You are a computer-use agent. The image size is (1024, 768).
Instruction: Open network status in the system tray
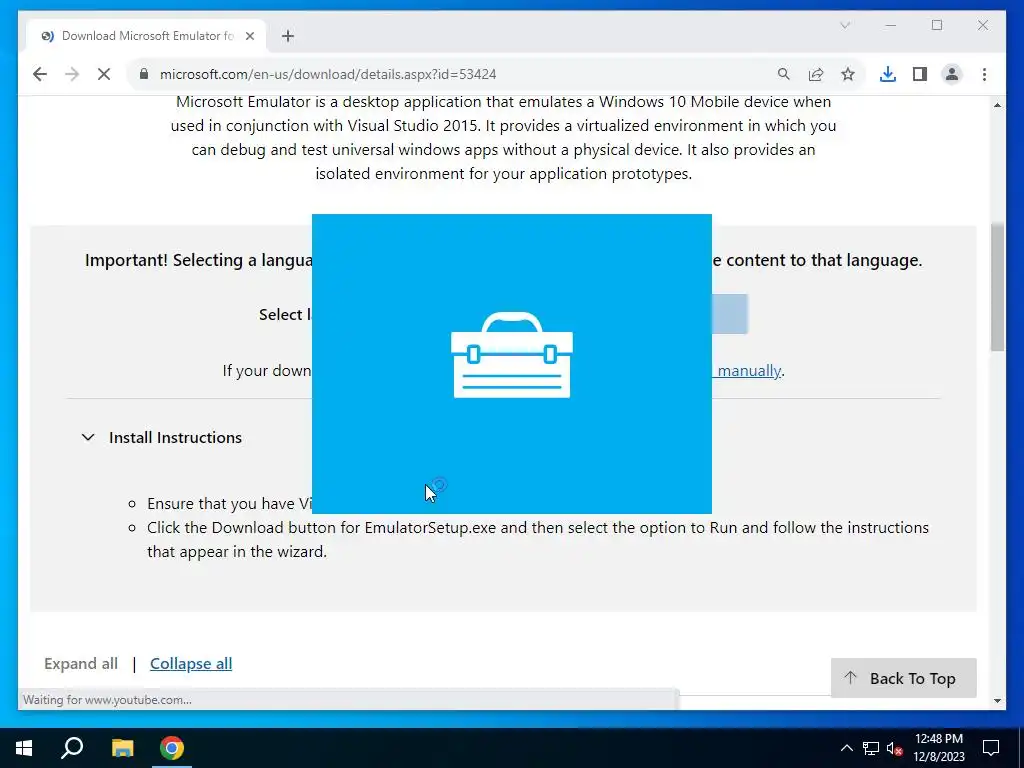coord(871,748)
